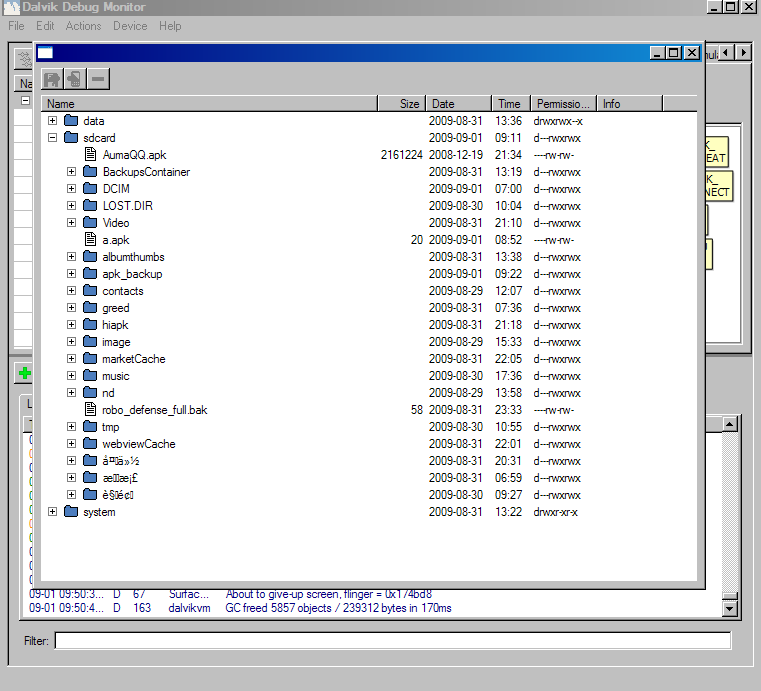Click the robo_defense_full.bak file icon
The width and height of the screenshot is (761, 691).
pos(90,410)
